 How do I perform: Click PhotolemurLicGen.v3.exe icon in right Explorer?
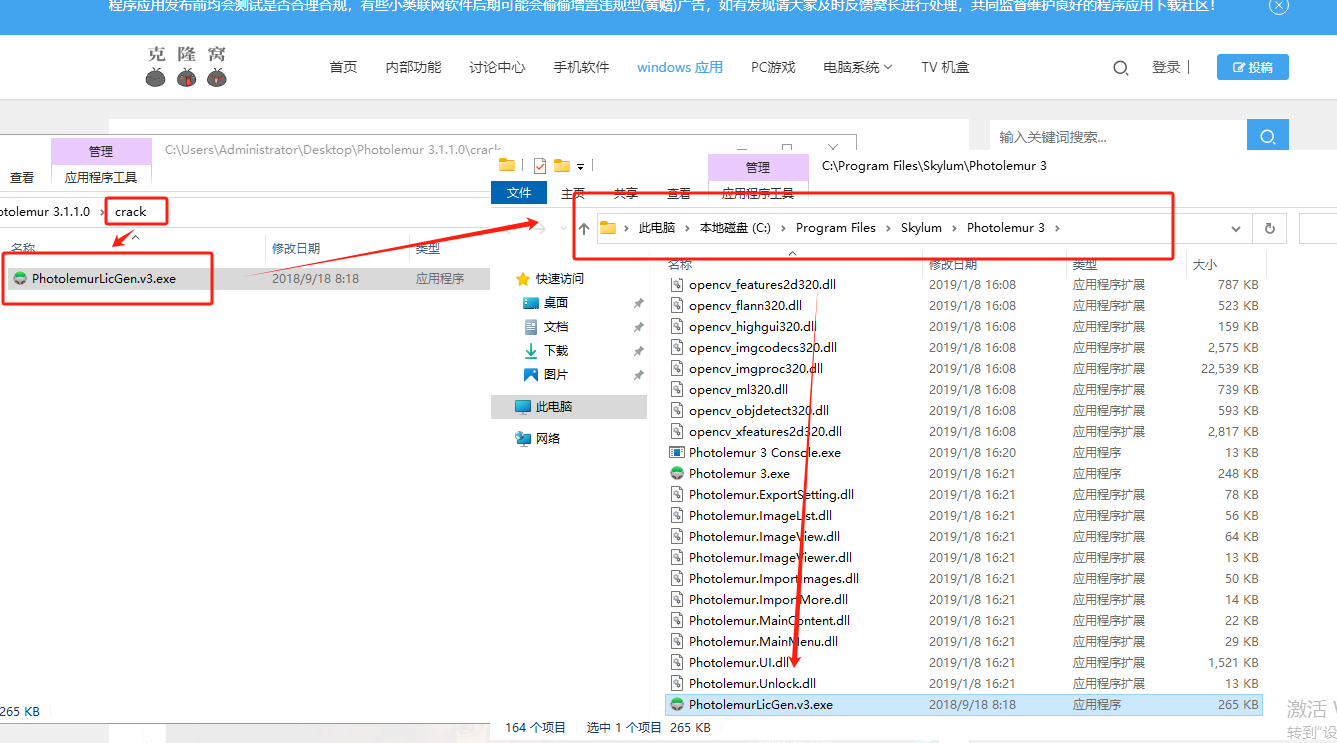(677, 705)
